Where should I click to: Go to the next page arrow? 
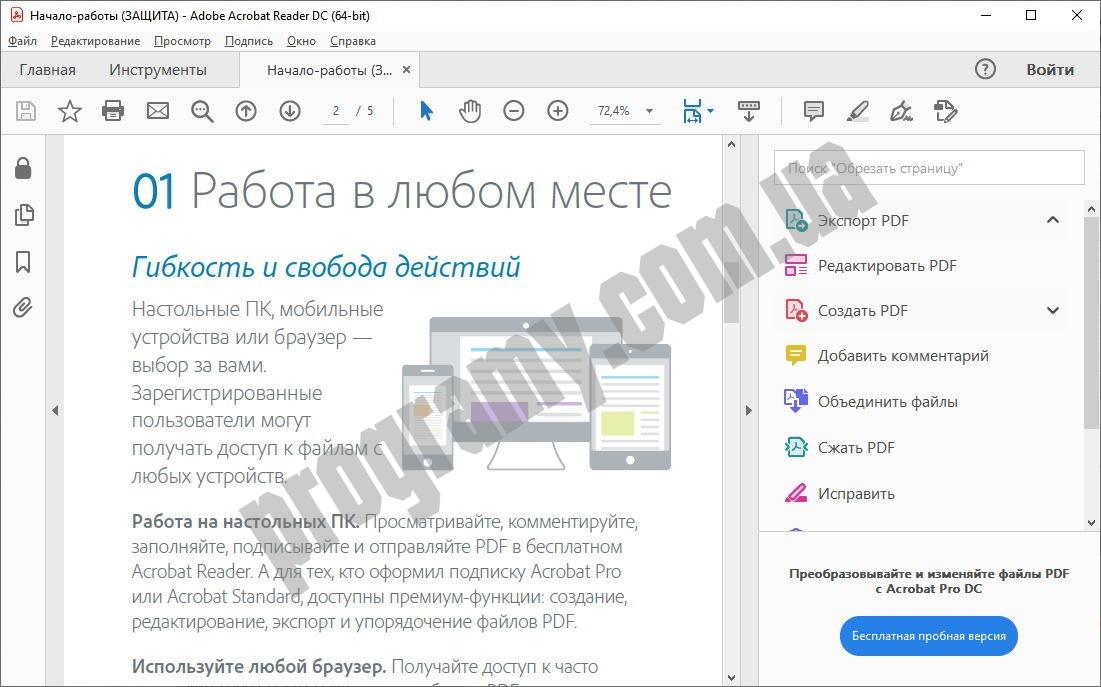(x=290, y=111)
